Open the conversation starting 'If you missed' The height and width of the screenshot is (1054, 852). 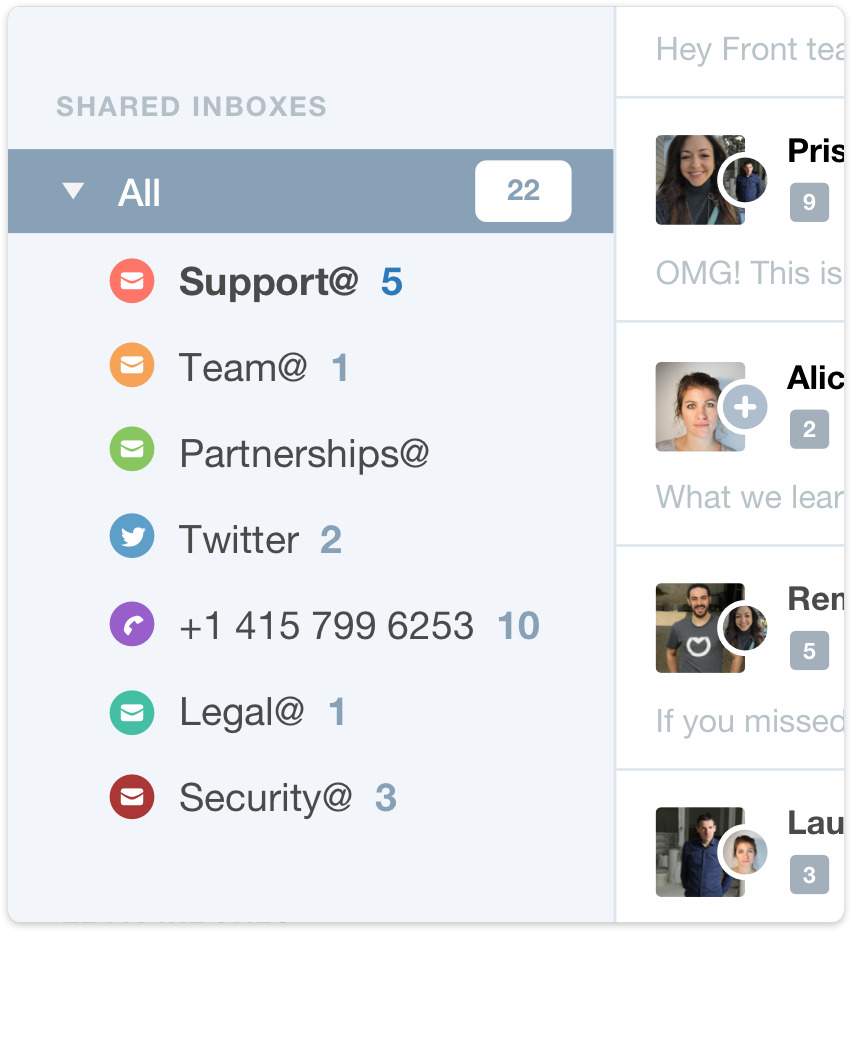(x=749, y=720)
